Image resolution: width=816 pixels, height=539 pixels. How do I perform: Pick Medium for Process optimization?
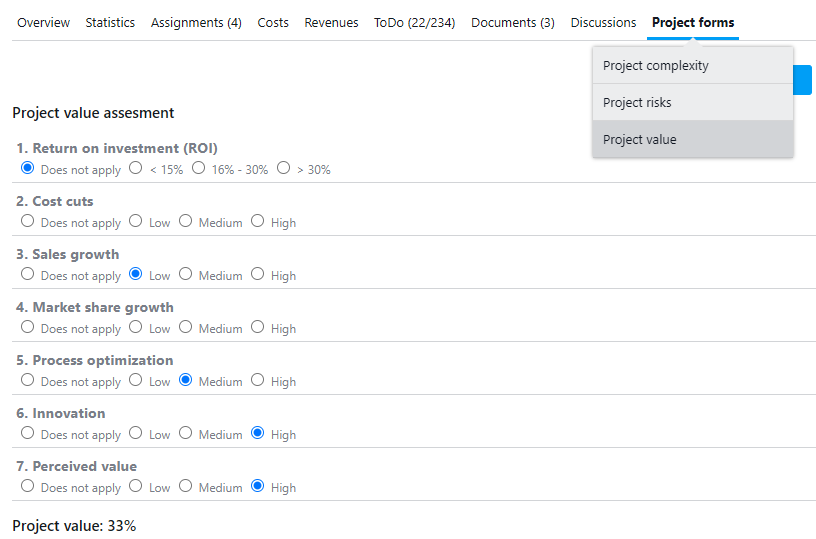[x=186, y=380]
